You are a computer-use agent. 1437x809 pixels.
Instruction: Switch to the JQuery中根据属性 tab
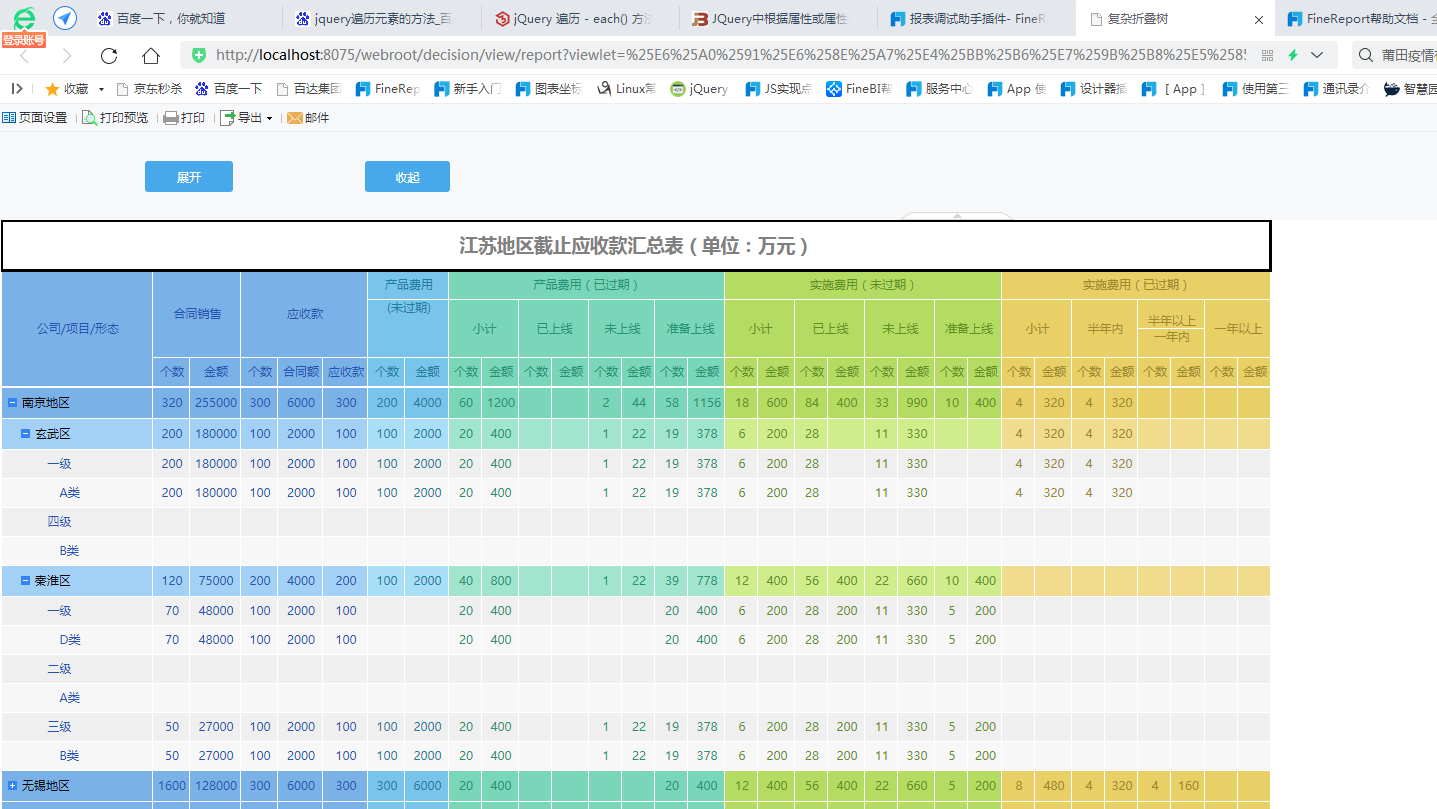777,19
